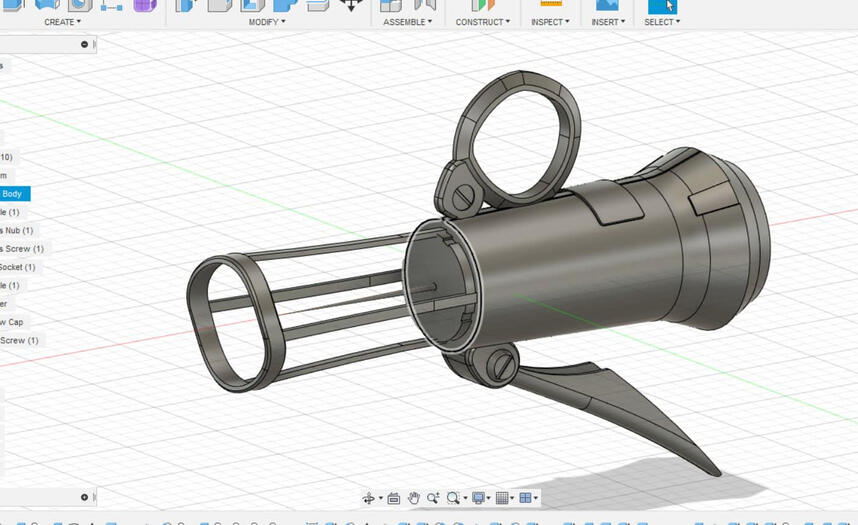Screen dimensions: 858x525
Task: Collapse the browser panel with minus button
Action: [x=84, y=45]
